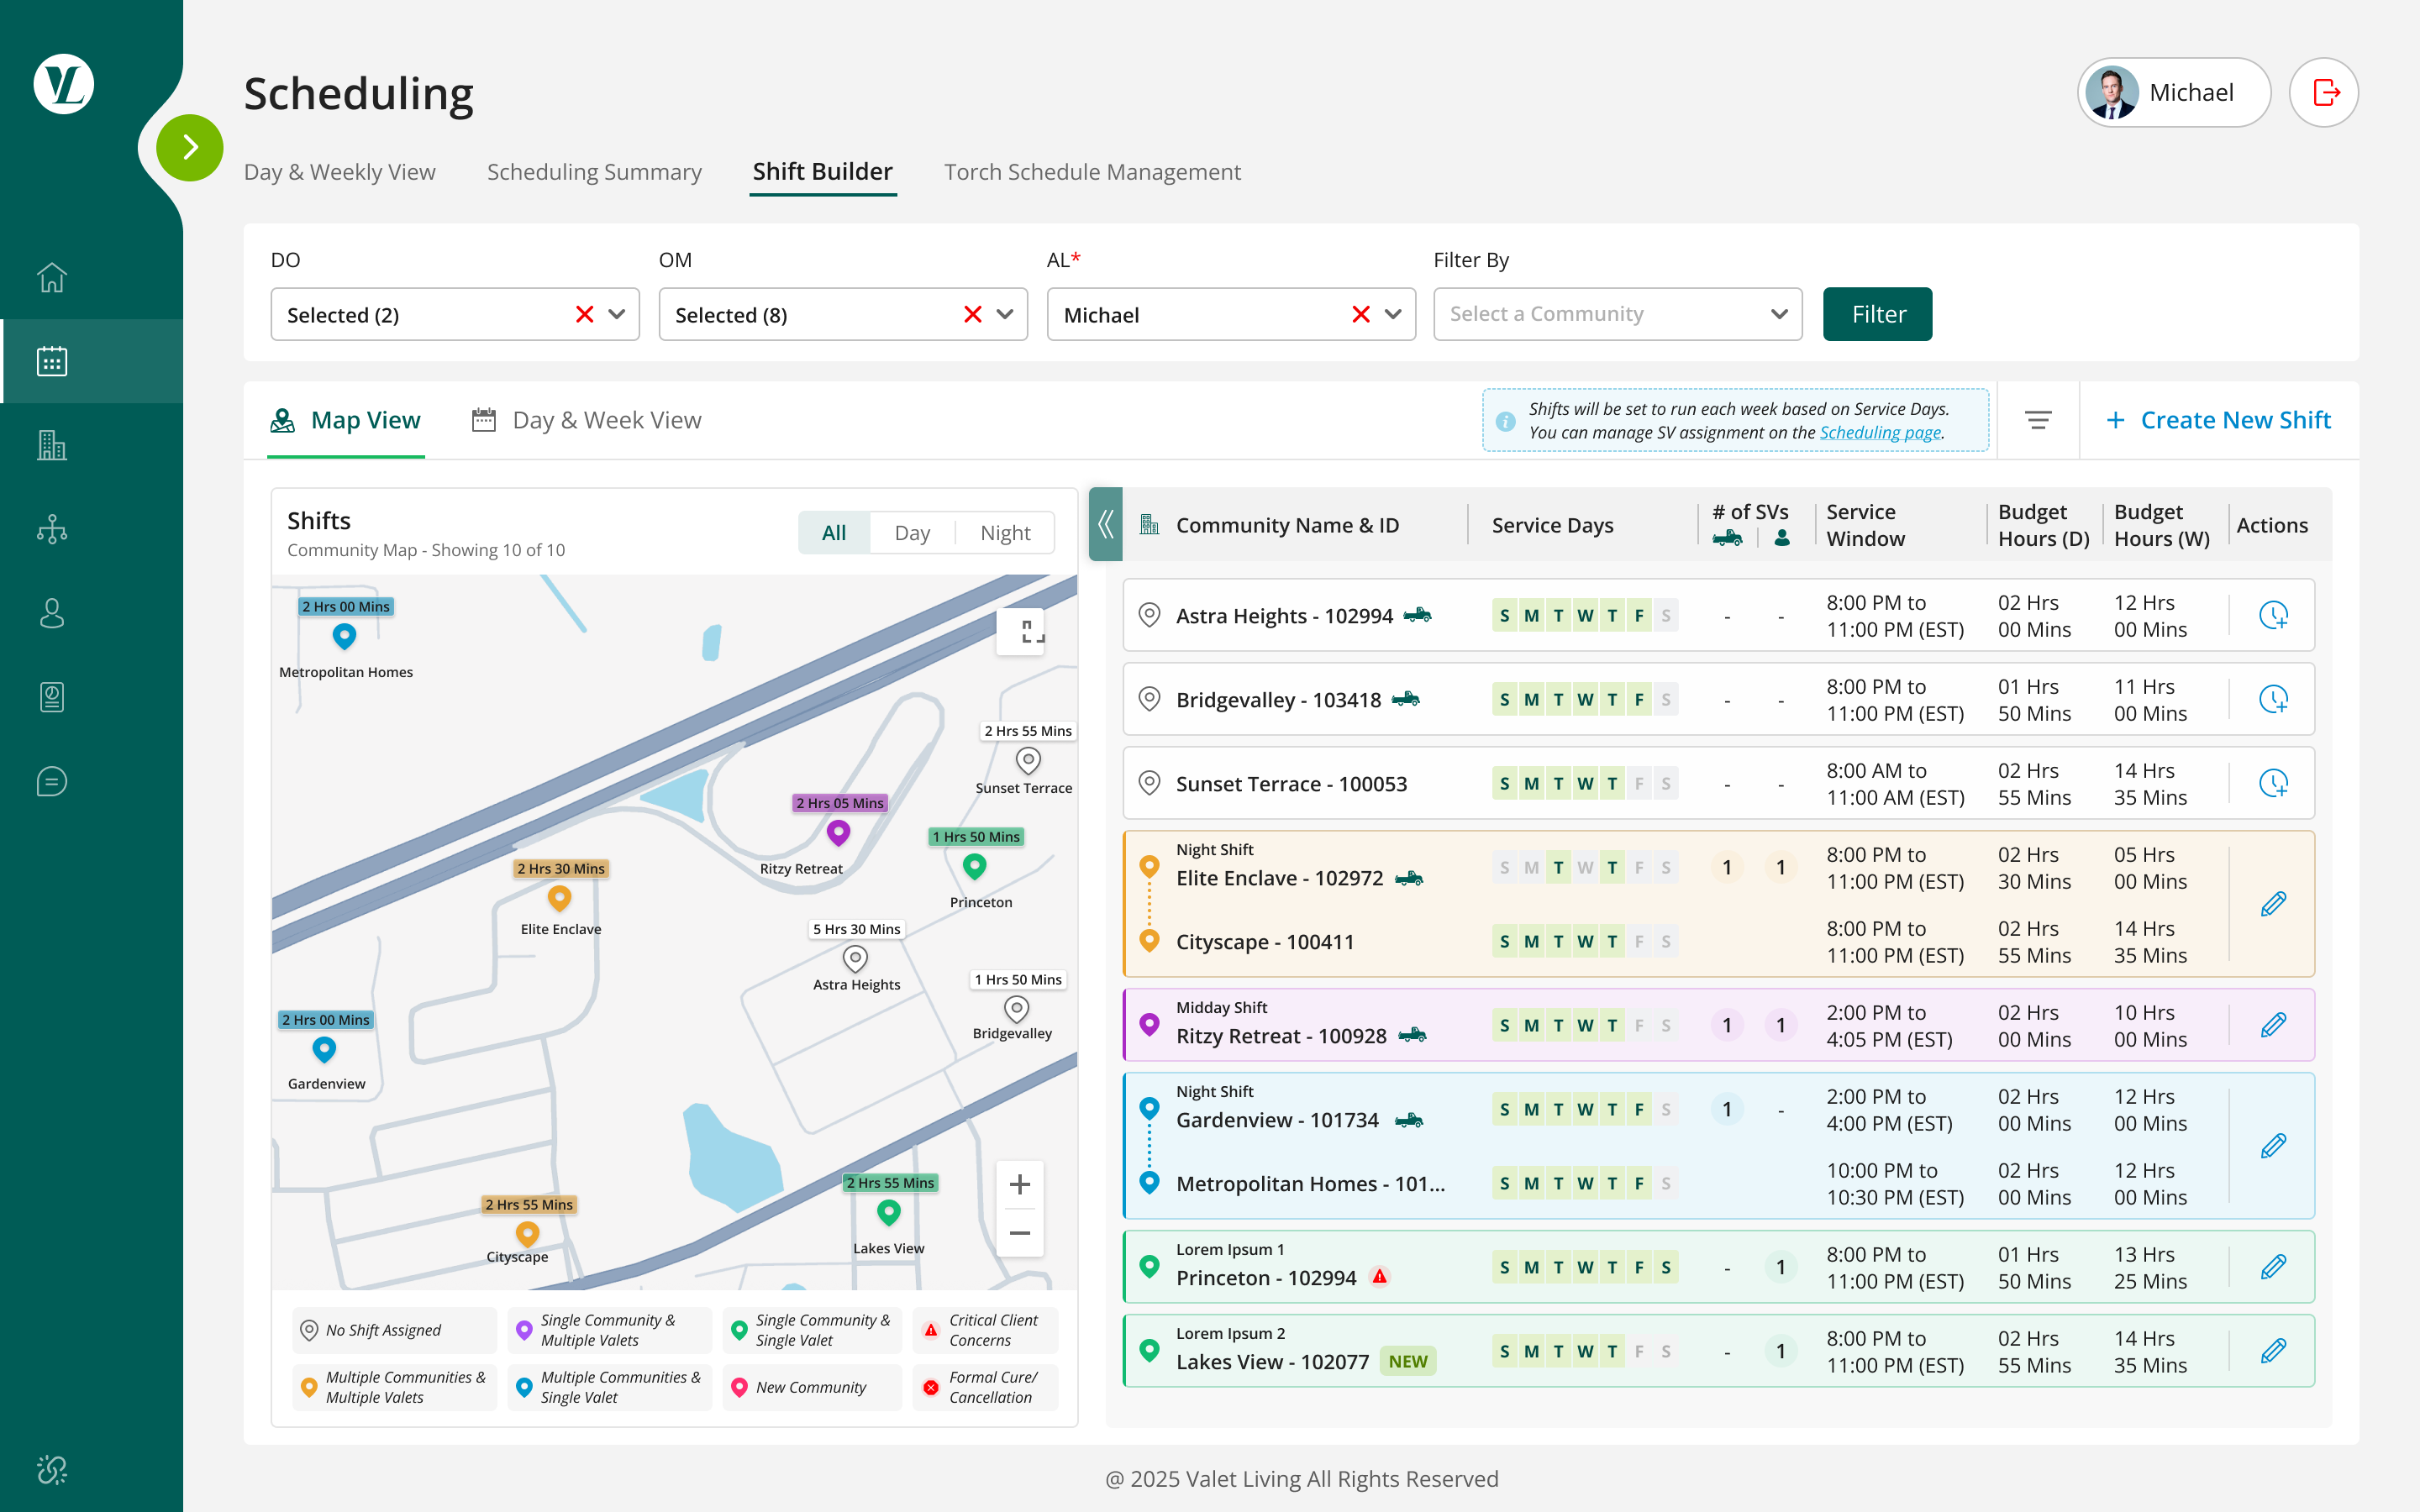
Task: Switch the map filter to Day shifts
Action: click(911, 532)
